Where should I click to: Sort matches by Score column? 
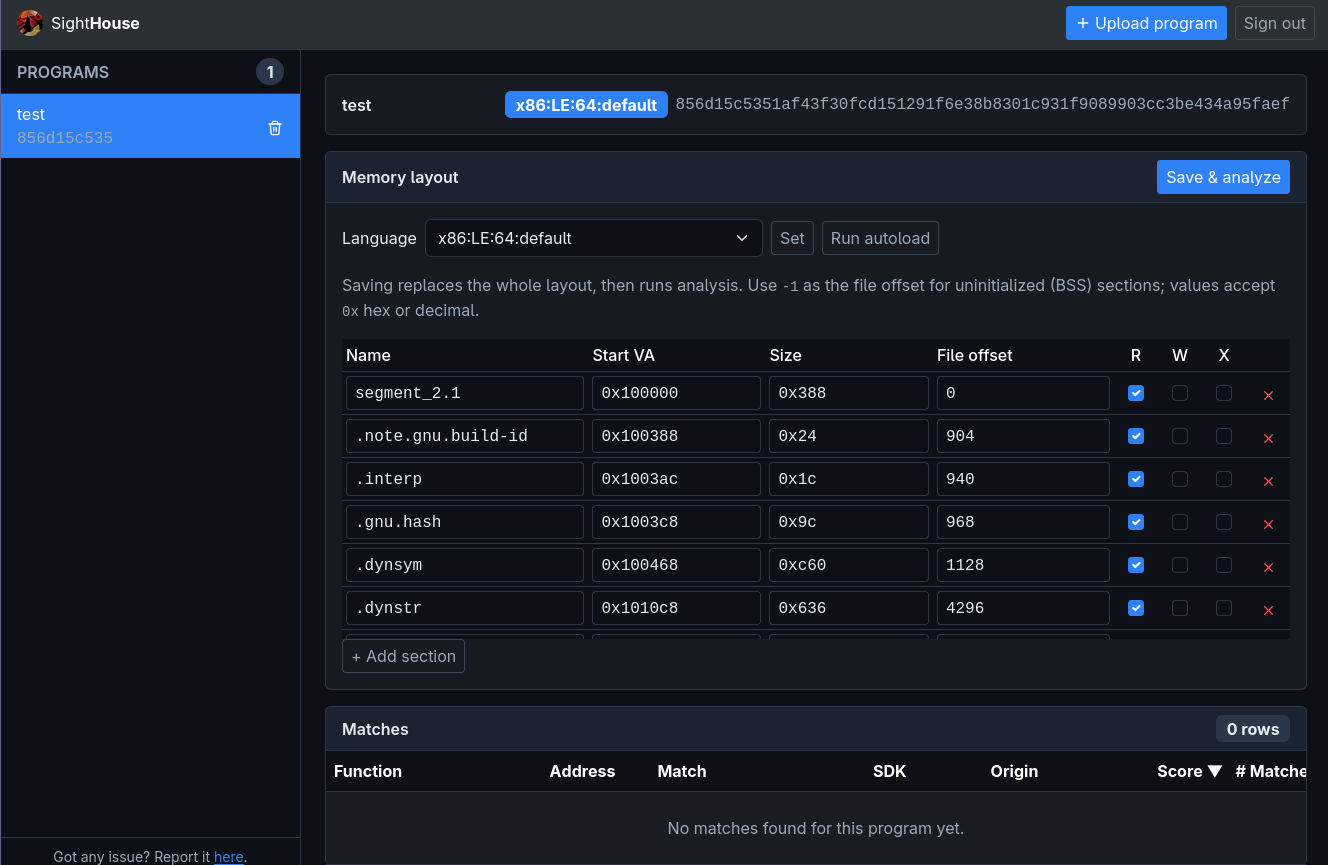coord(1189,771)
